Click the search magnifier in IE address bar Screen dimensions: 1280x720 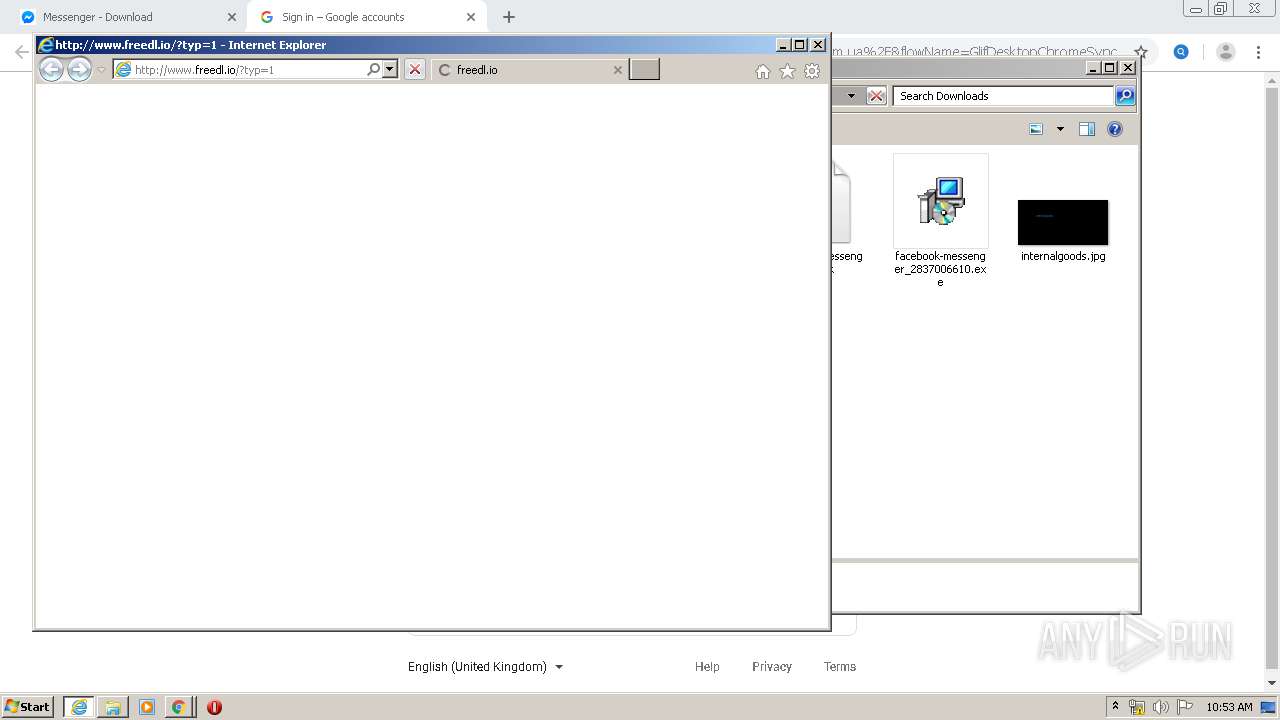tap(374, 70)
